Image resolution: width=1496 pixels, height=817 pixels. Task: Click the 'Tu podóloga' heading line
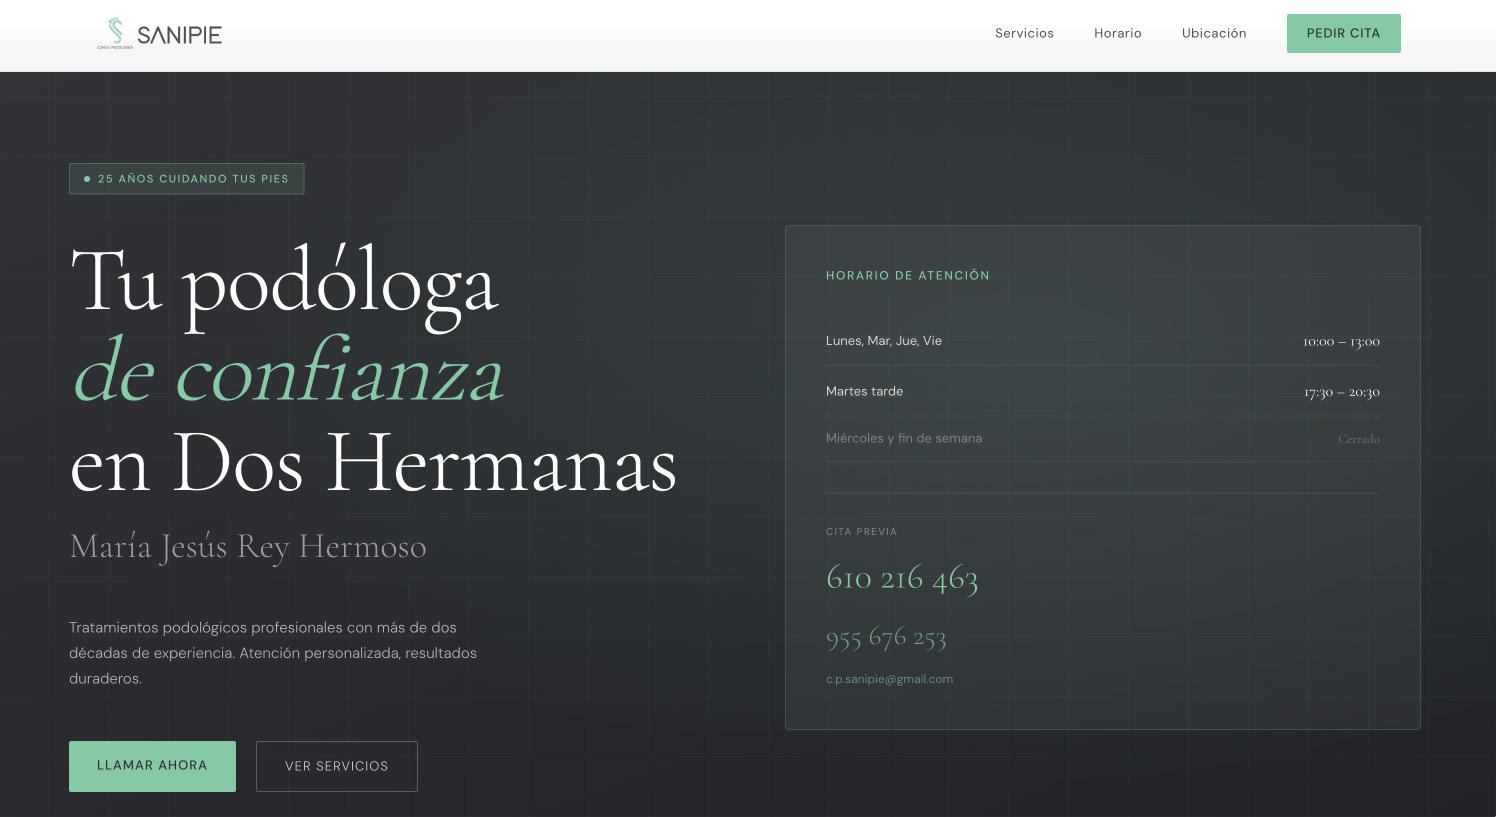284,283
